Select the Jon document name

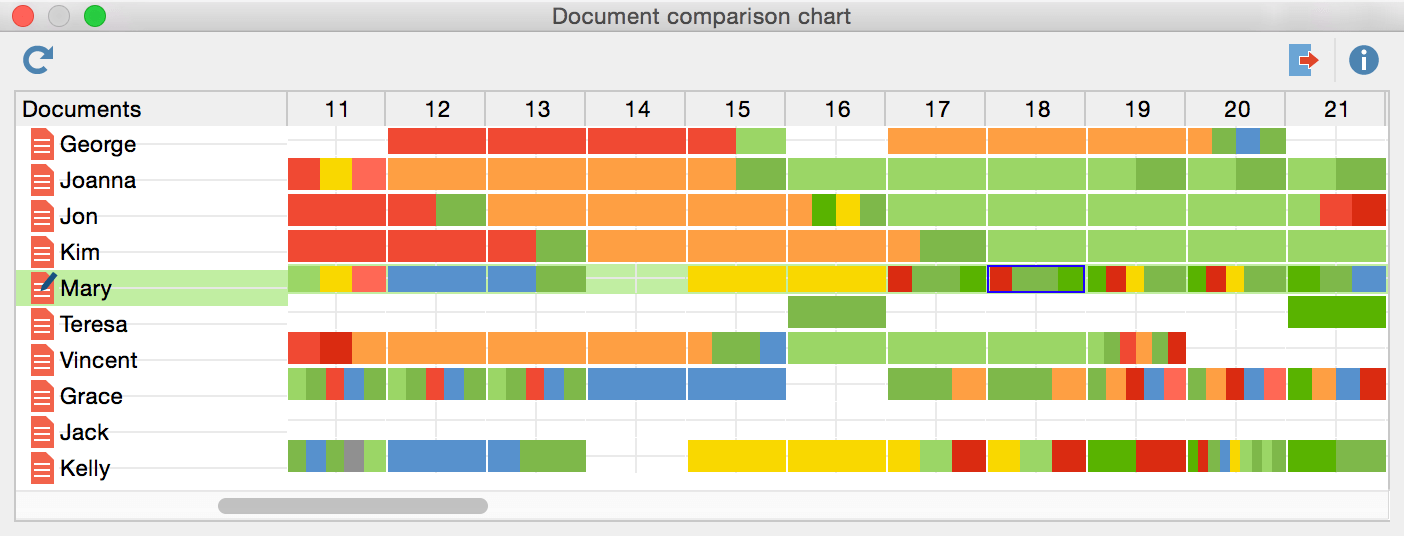pos(79,216)
